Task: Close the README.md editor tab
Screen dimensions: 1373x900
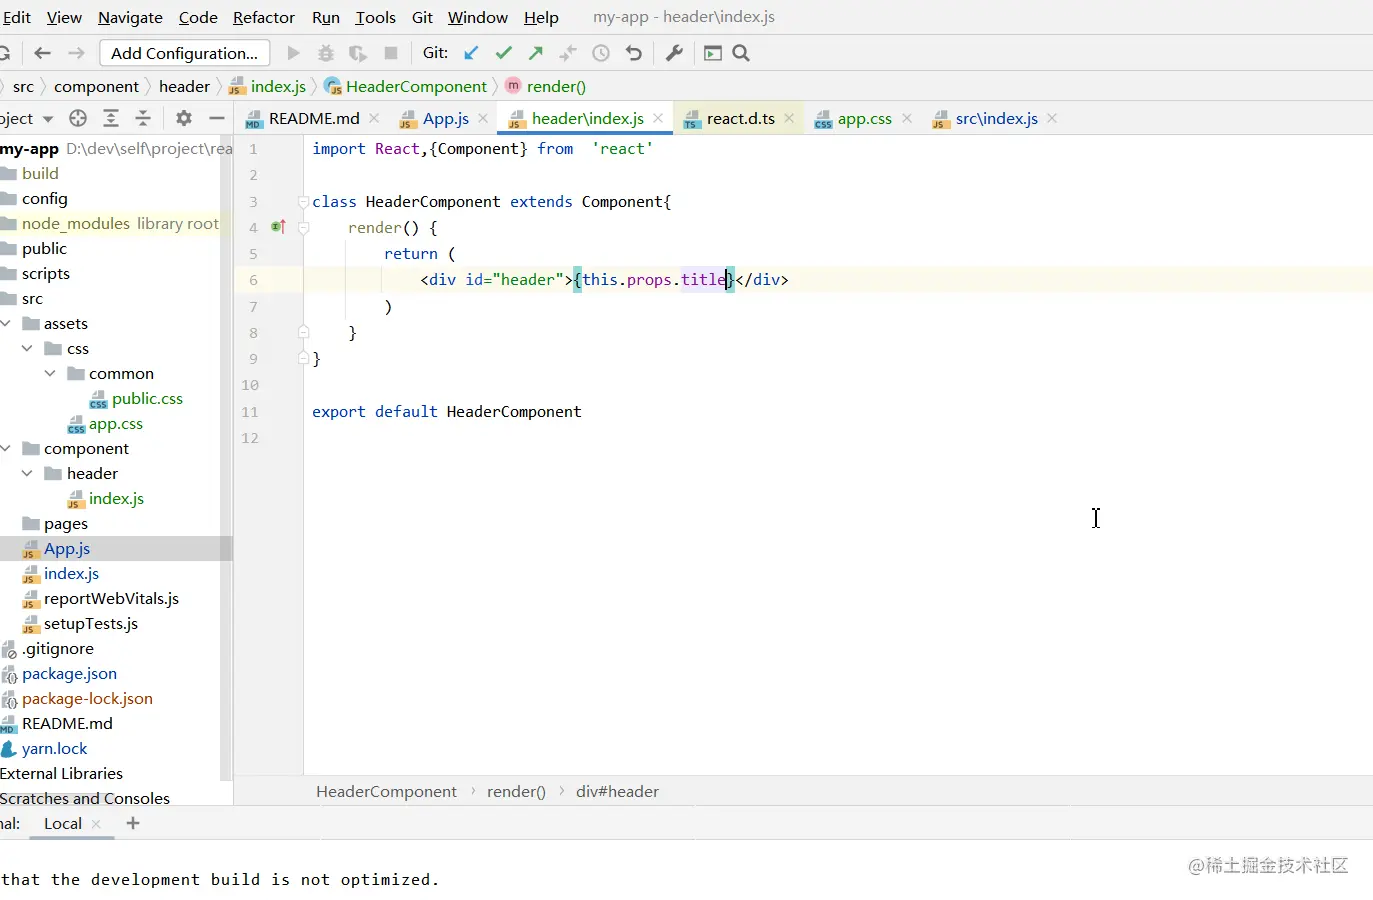Action: 374,118
